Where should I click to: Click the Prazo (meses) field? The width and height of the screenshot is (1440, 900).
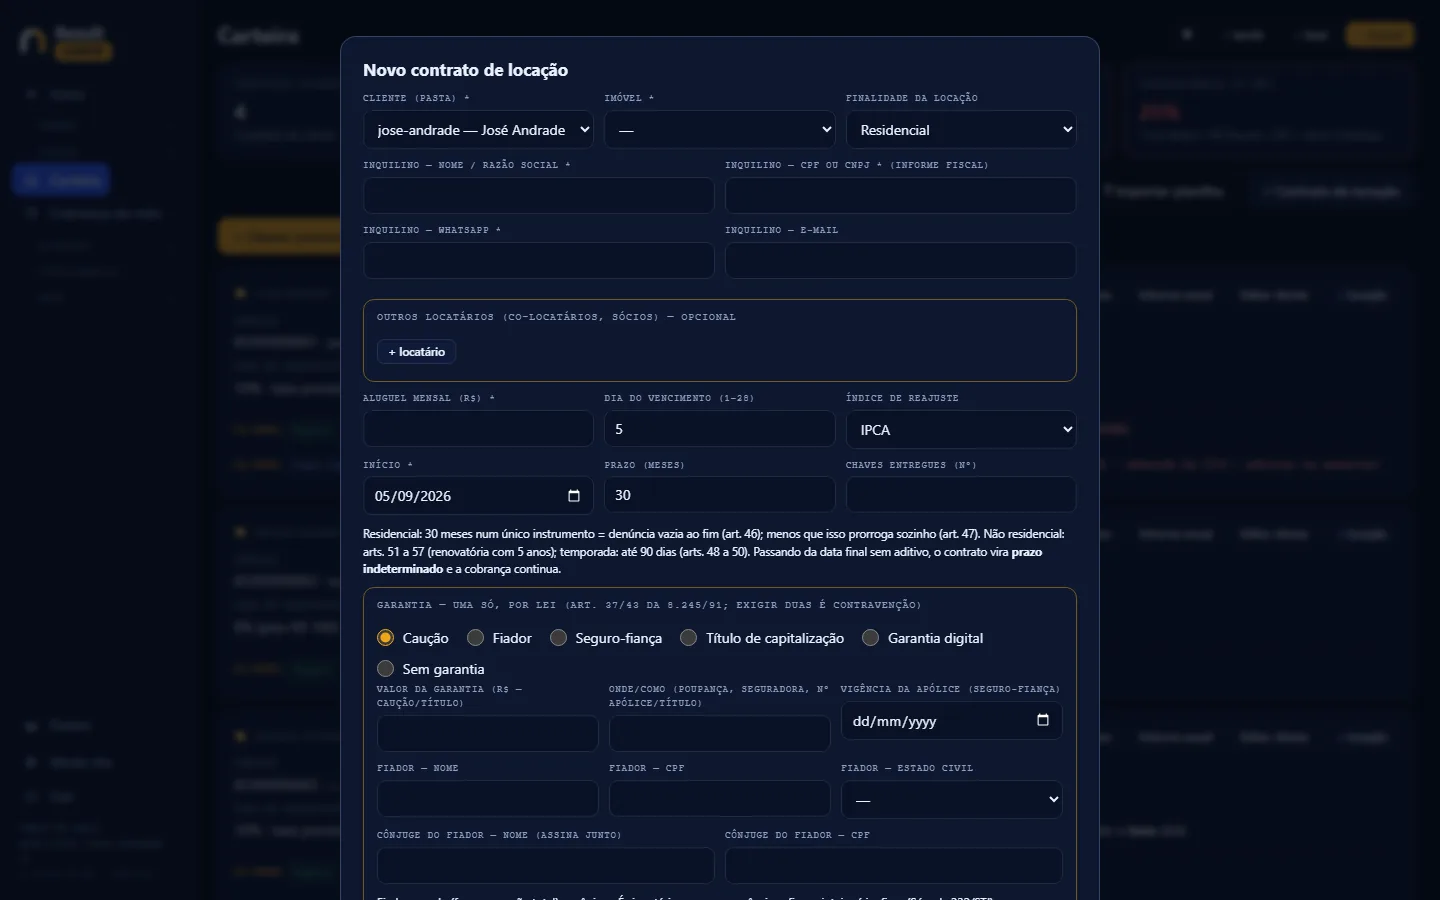720,495
